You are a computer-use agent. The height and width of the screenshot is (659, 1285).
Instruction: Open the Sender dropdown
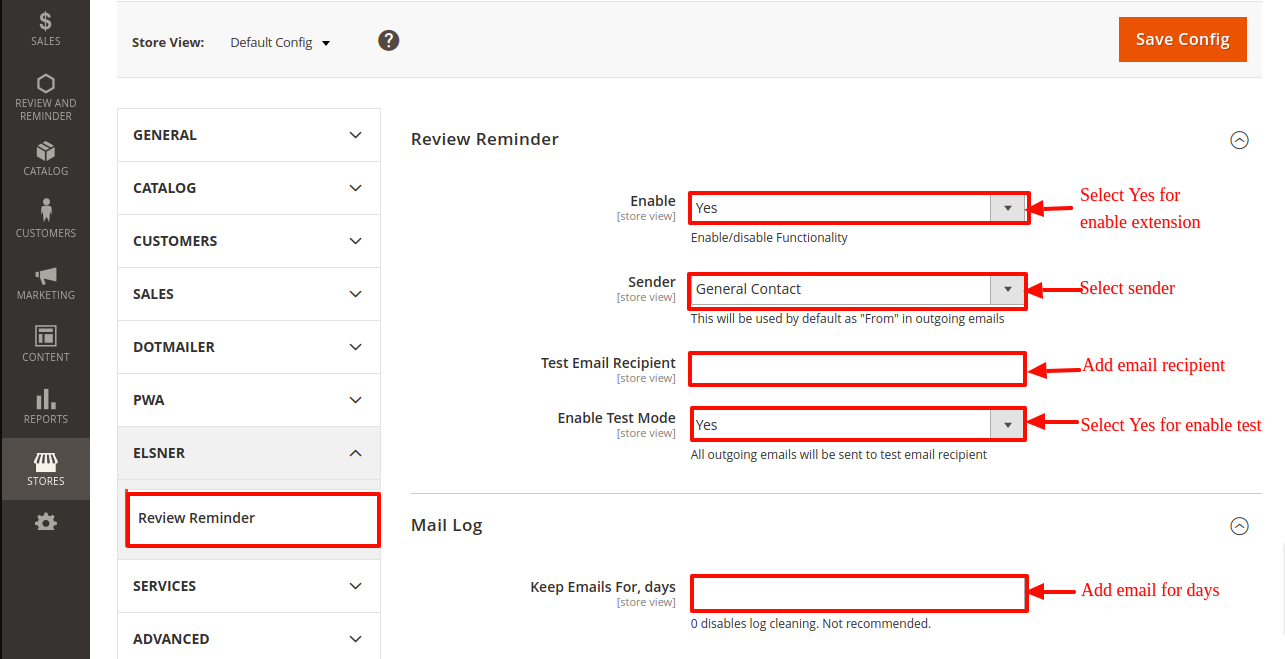(858, 289)
